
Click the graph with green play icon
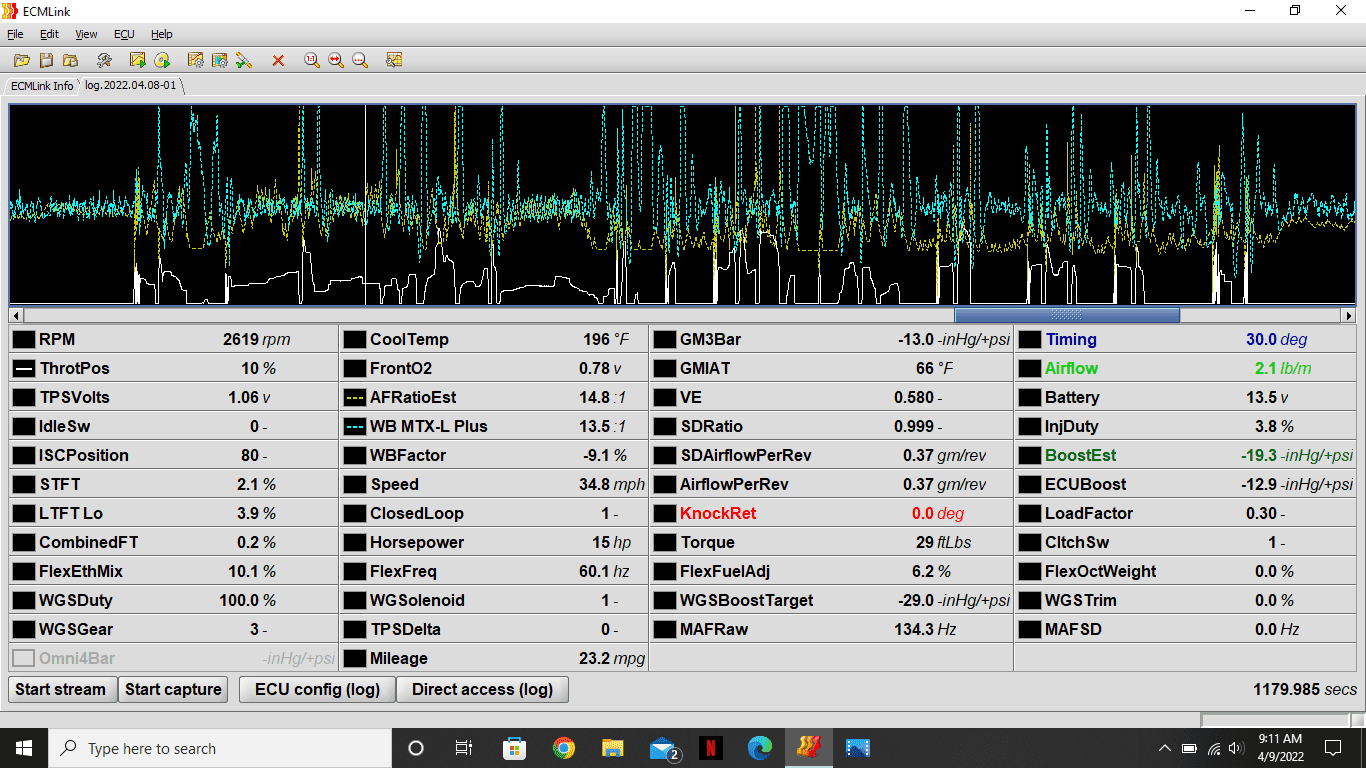(138, 61)
